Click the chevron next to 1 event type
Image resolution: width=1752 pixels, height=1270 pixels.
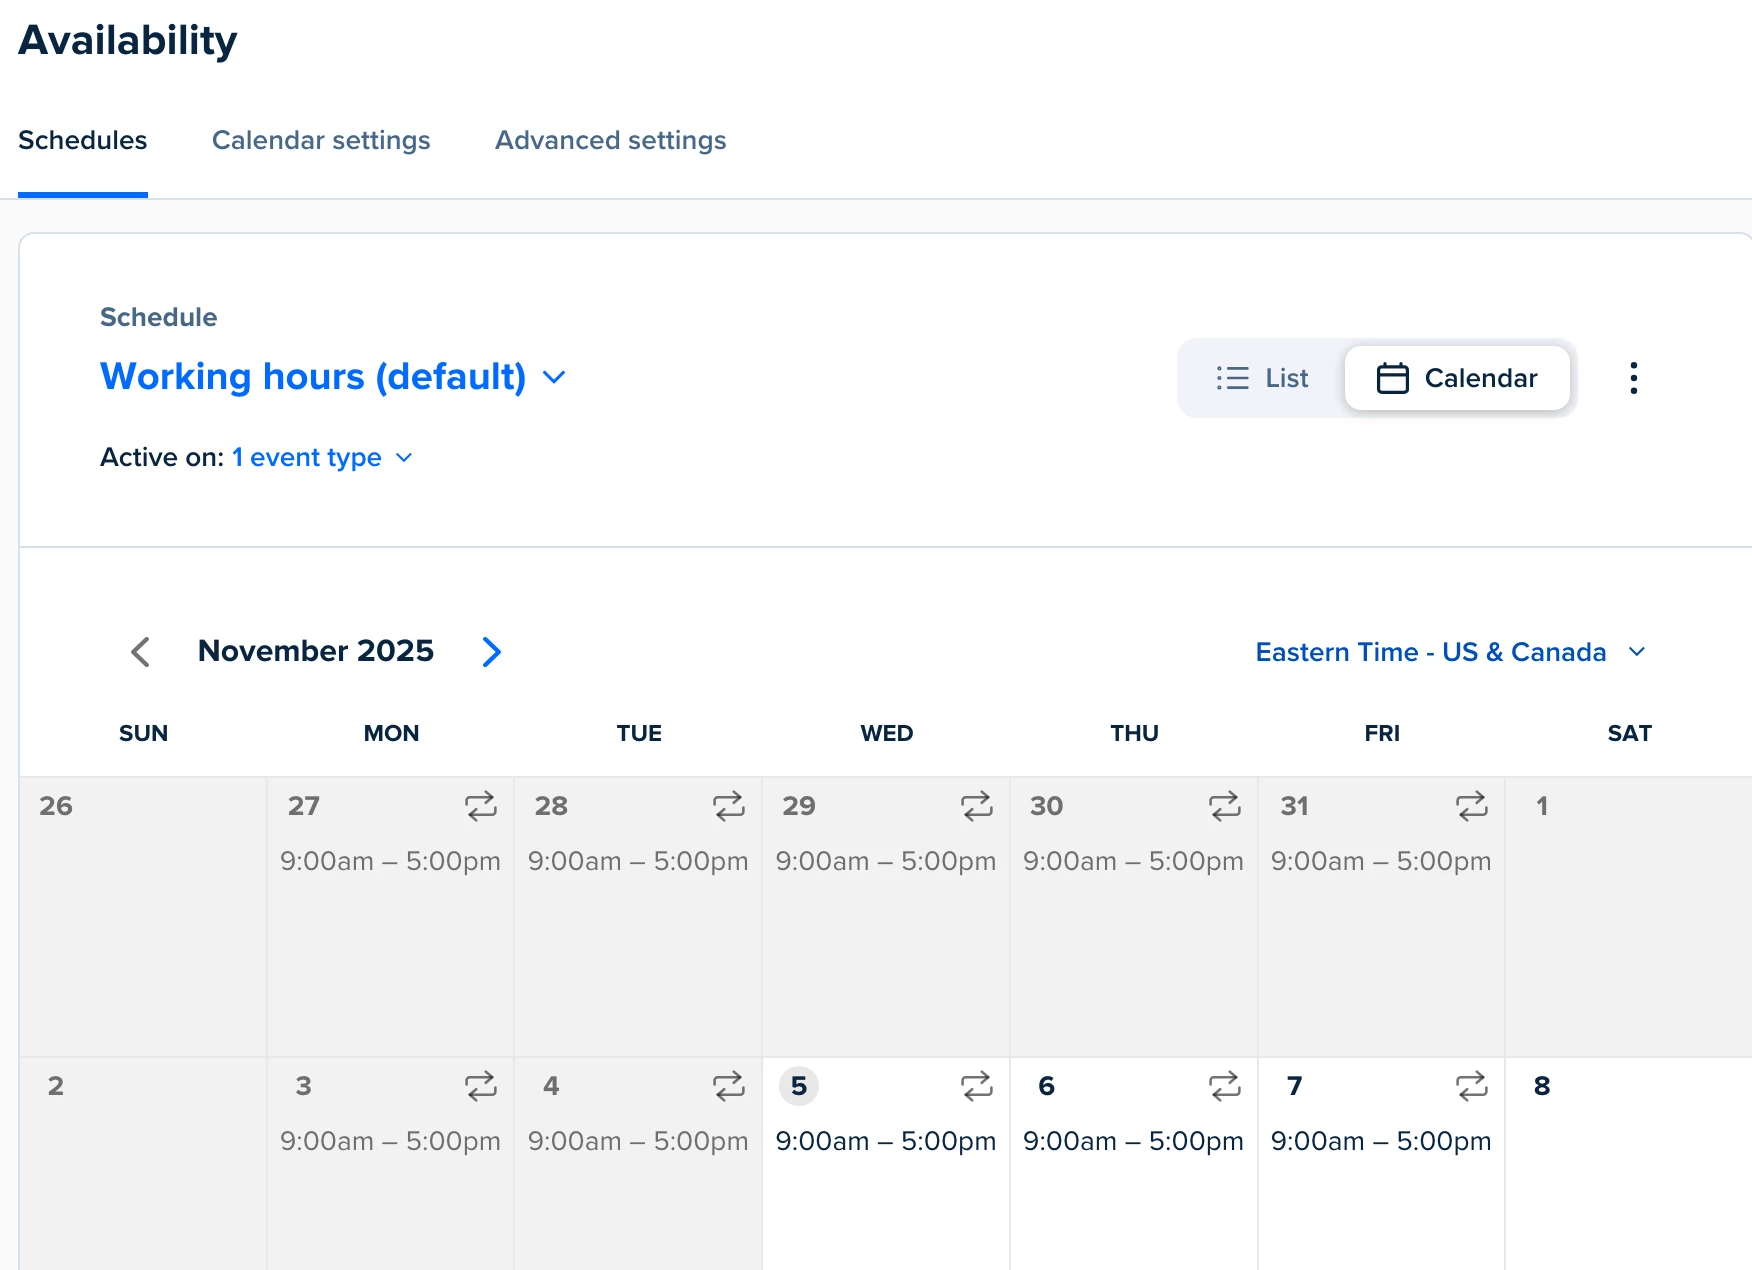404,457
